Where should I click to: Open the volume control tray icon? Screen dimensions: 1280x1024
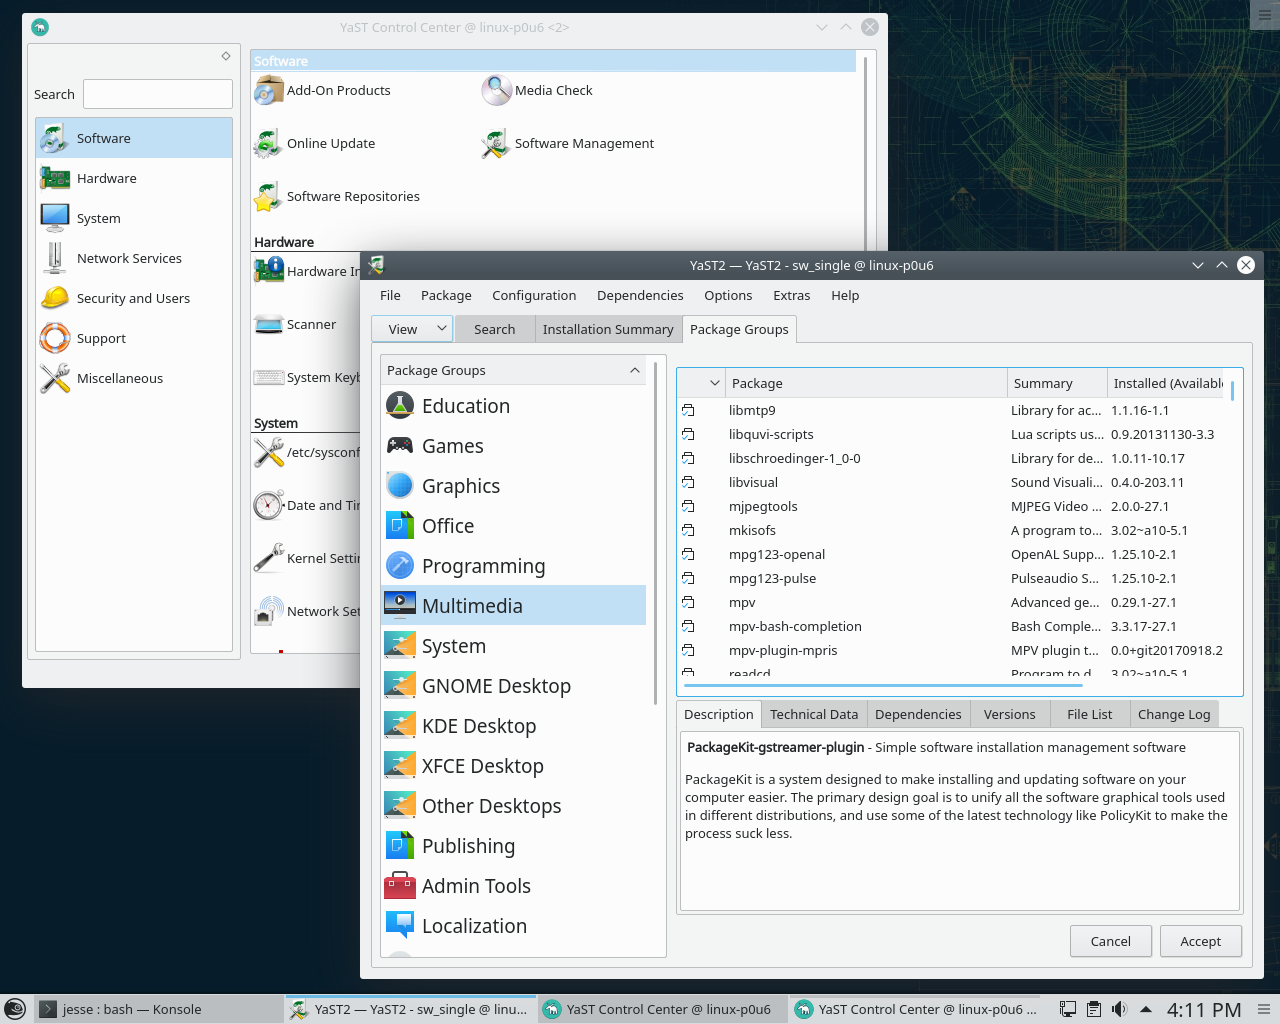click(1119, 1009)
